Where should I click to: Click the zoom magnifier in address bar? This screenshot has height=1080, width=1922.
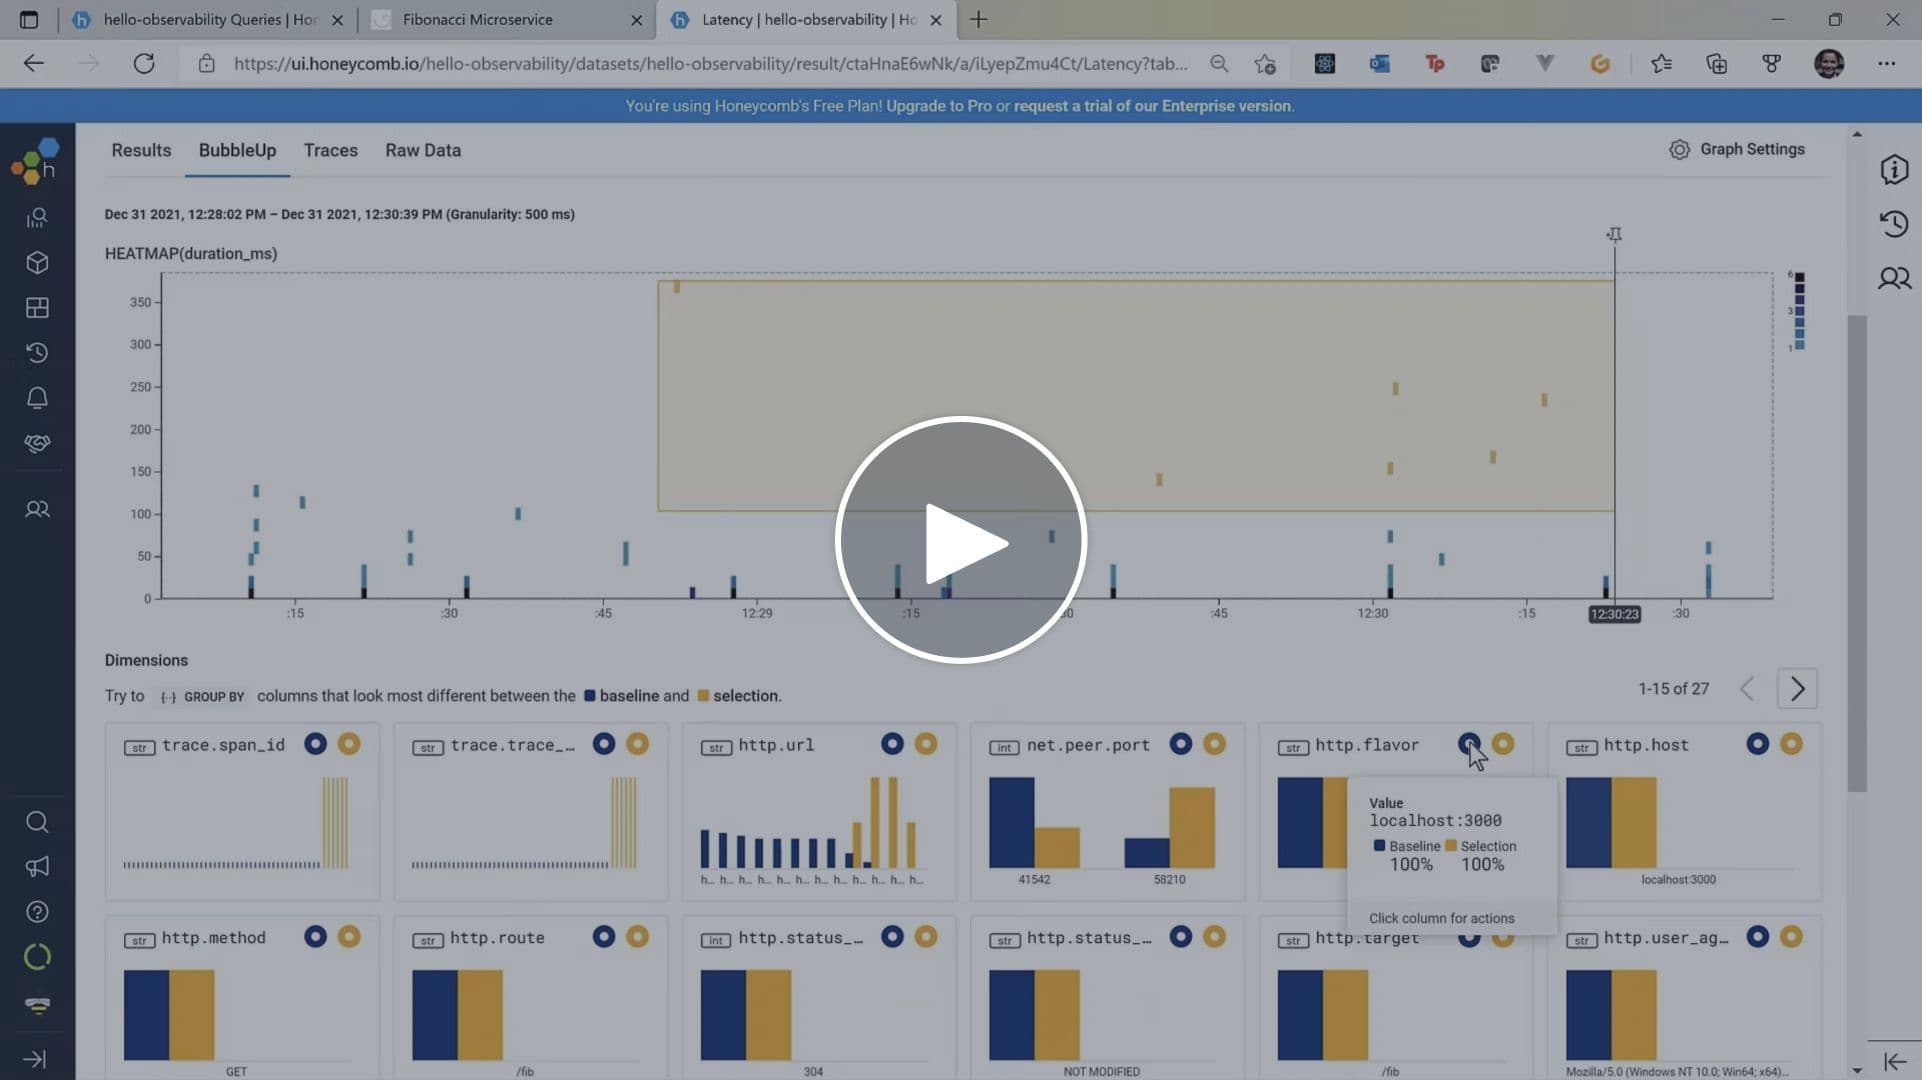(1219, 64)
